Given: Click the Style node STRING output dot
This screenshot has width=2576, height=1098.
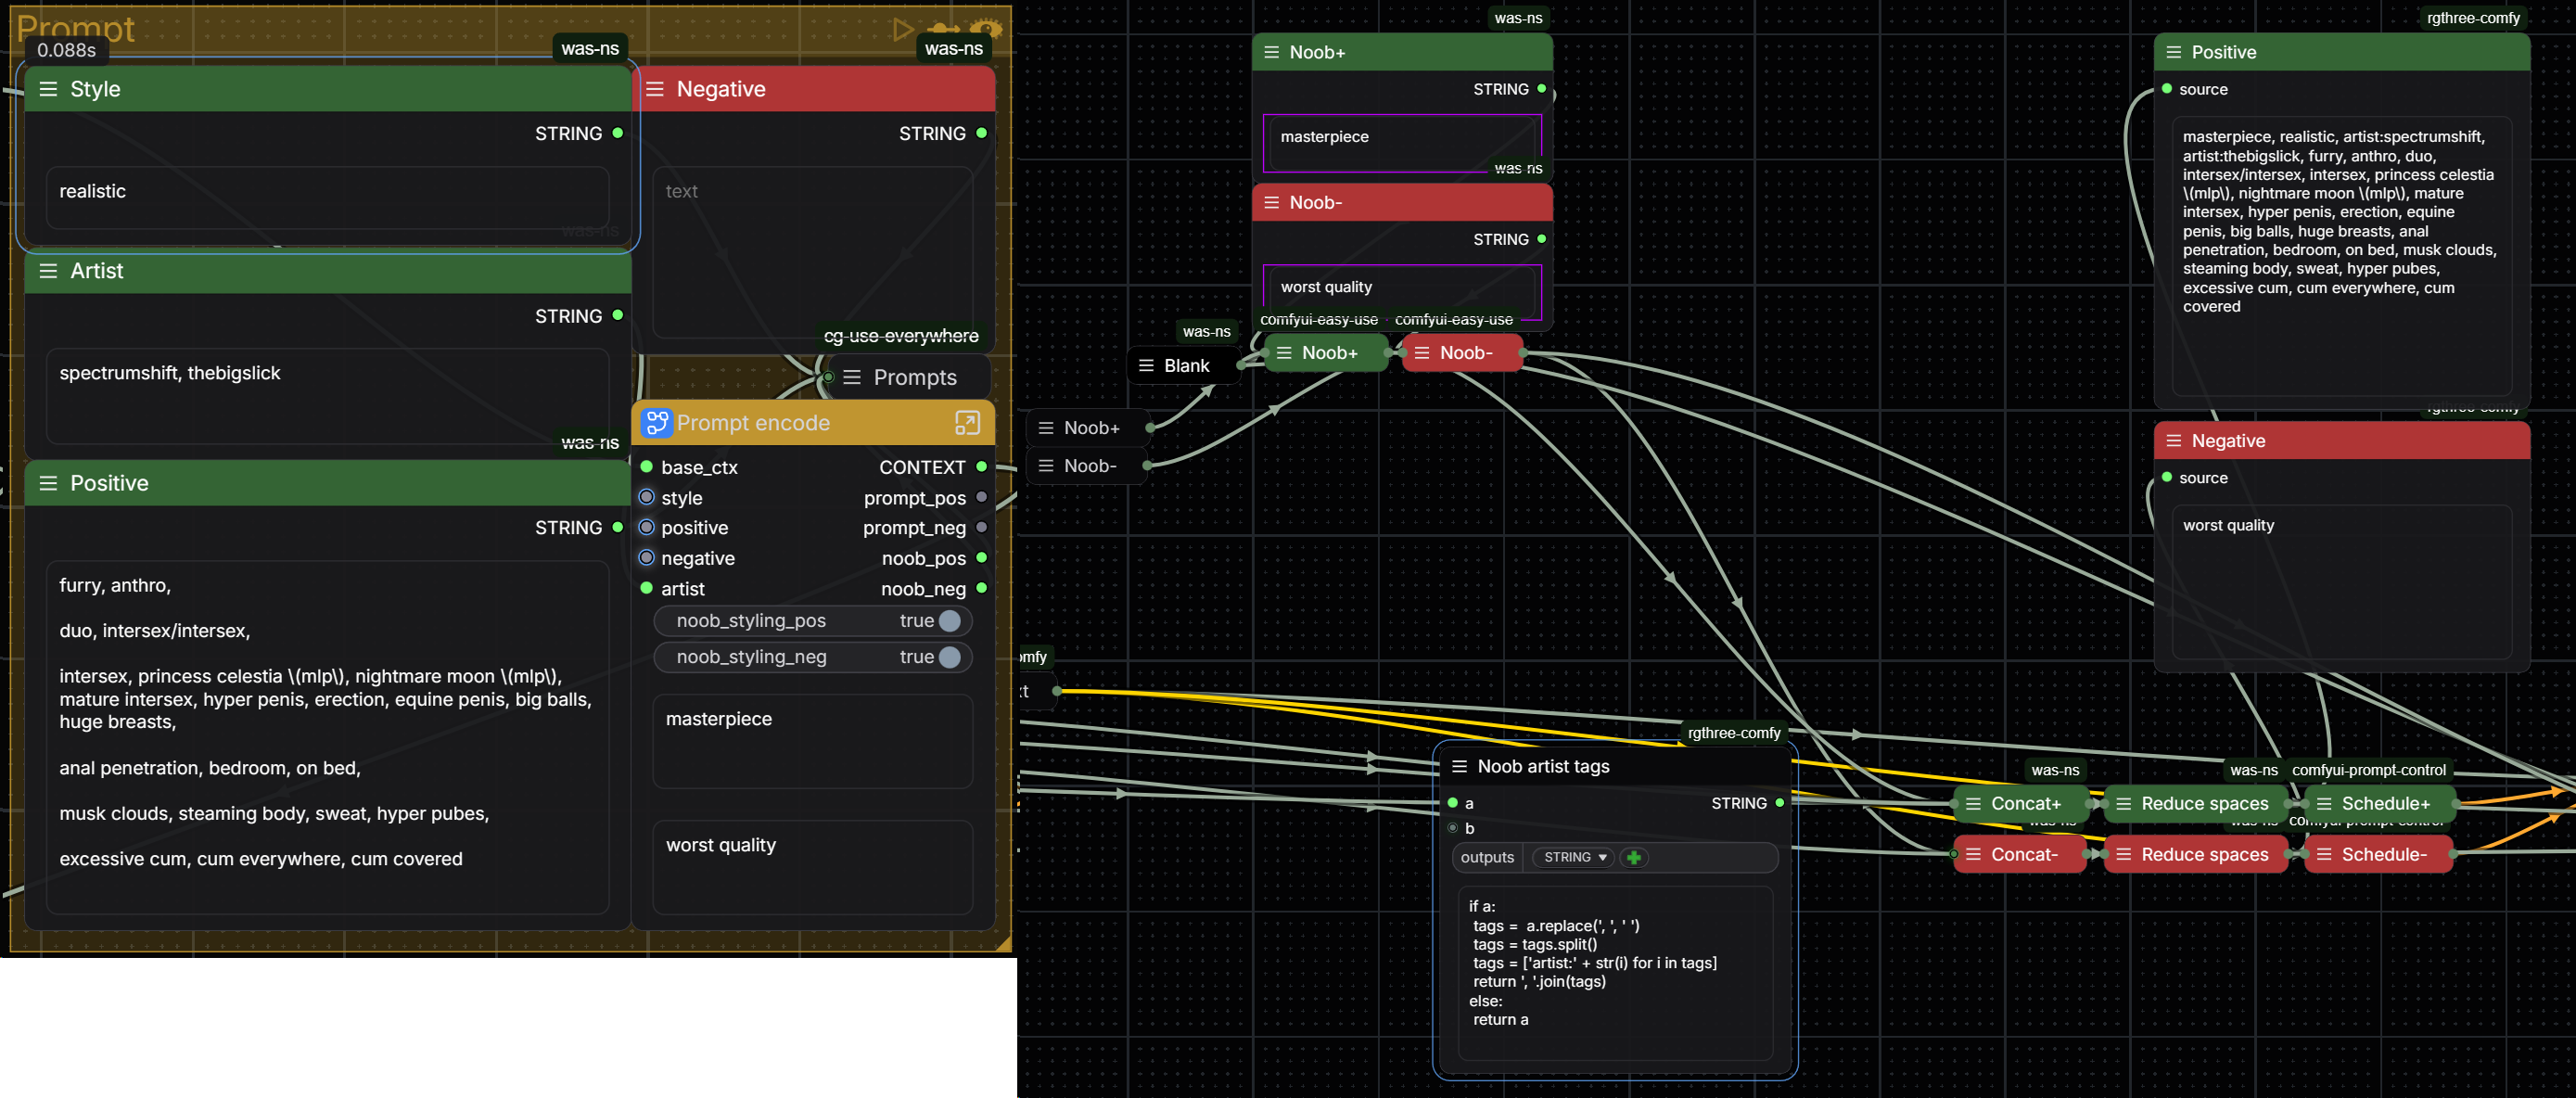Looking at the screenshot, I should tap(617, 133).
